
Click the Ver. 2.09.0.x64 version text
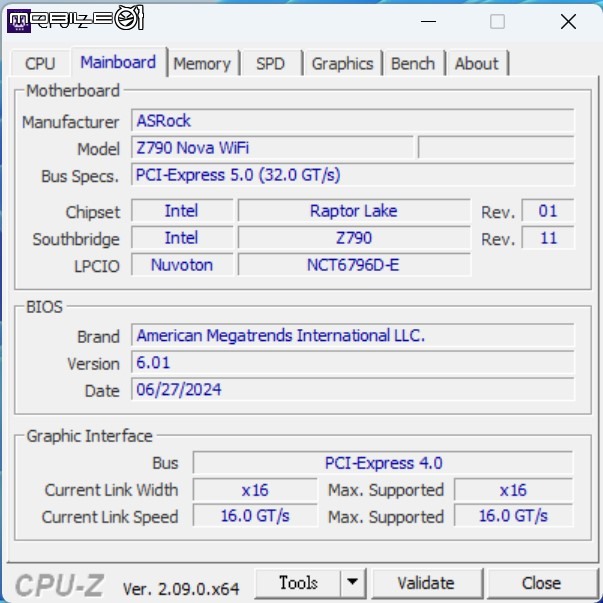coord(181,589)
